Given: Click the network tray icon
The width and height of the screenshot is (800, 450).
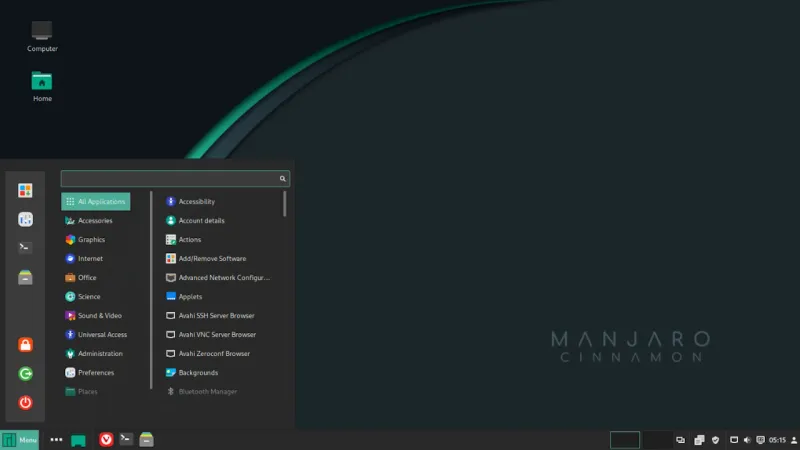Looking at the screenshot, I should pyautogui.click(x=760, y=440).
